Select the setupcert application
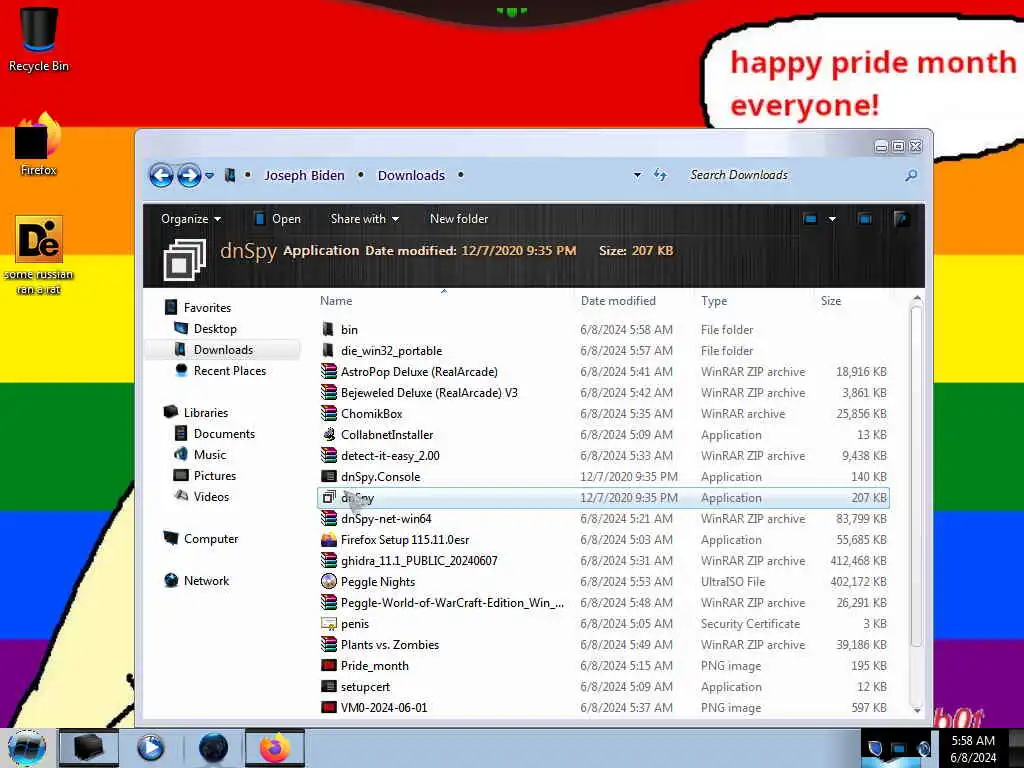Viewport: 1024px width, 768px height. (365, 686)
